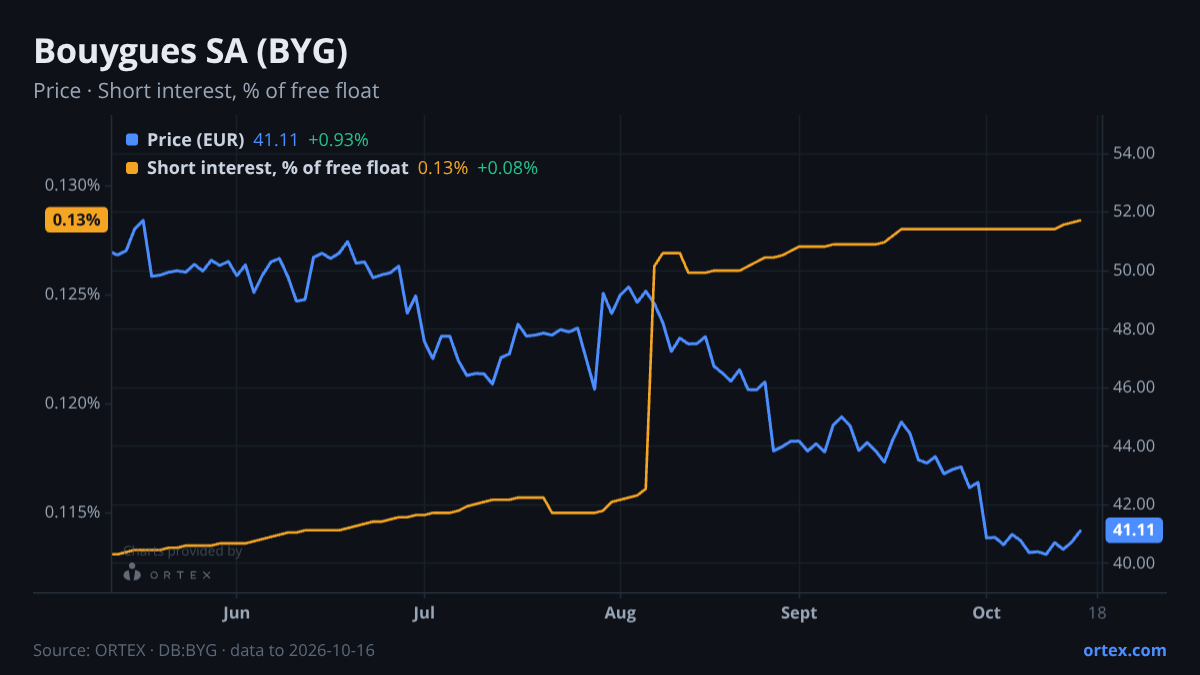This screenshot has height=675, width=1200.
Task: Click the 54.00 right axis label
Action: [x=1134, y=153]
